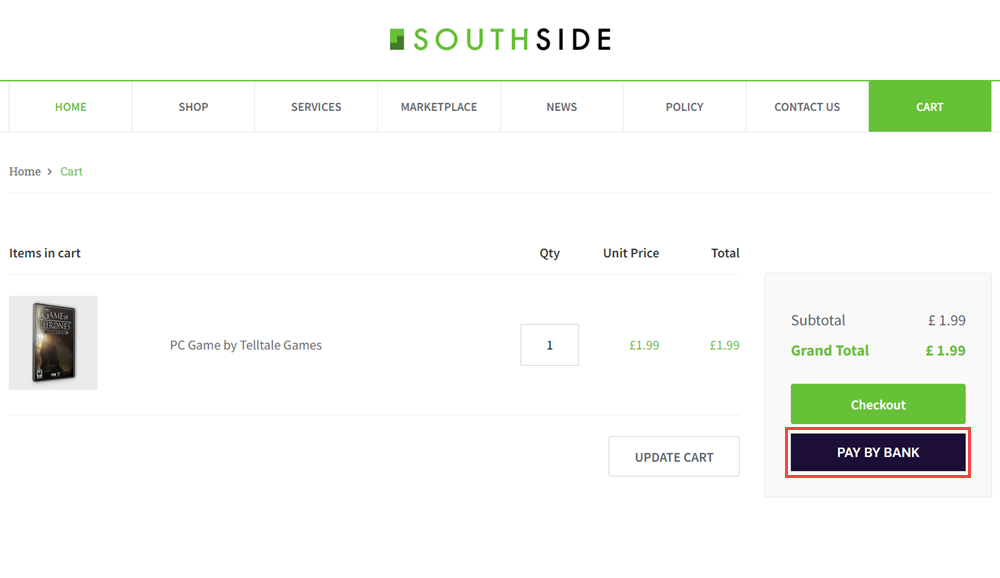The height and width of the screenshot is (578, 1000).
Task: Focus the quantity input field
Action: coord(549,345)
